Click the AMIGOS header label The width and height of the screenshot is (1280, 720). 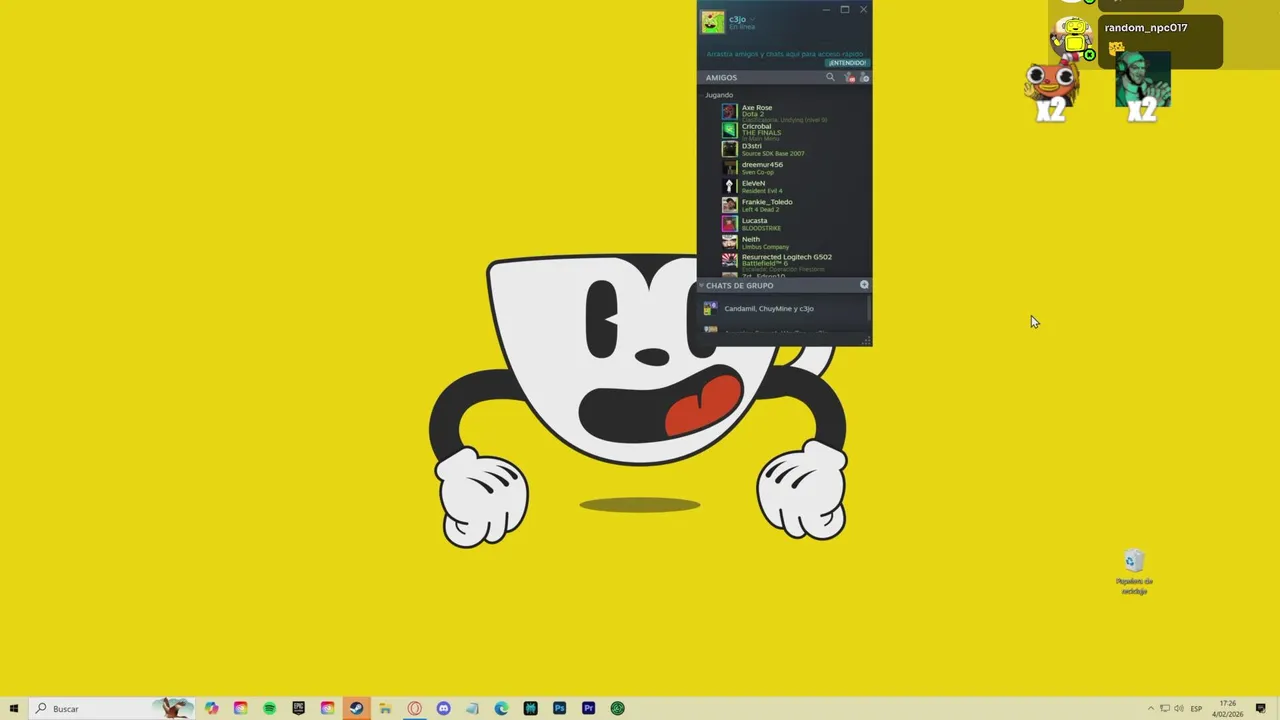click(721, 78)
